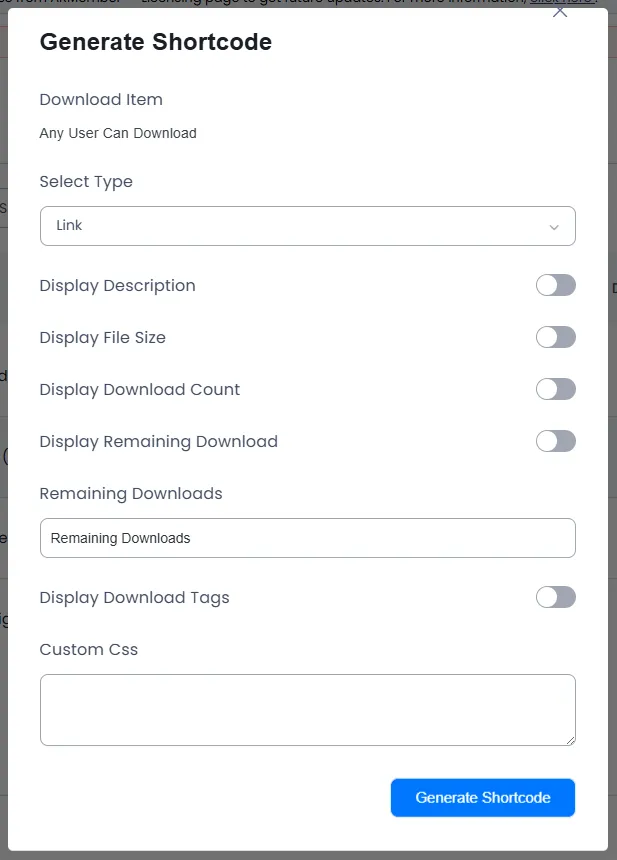Close the Generate Shortcode dialog
The height and width of the screenshot is (860, 617).
click(560, 12)
